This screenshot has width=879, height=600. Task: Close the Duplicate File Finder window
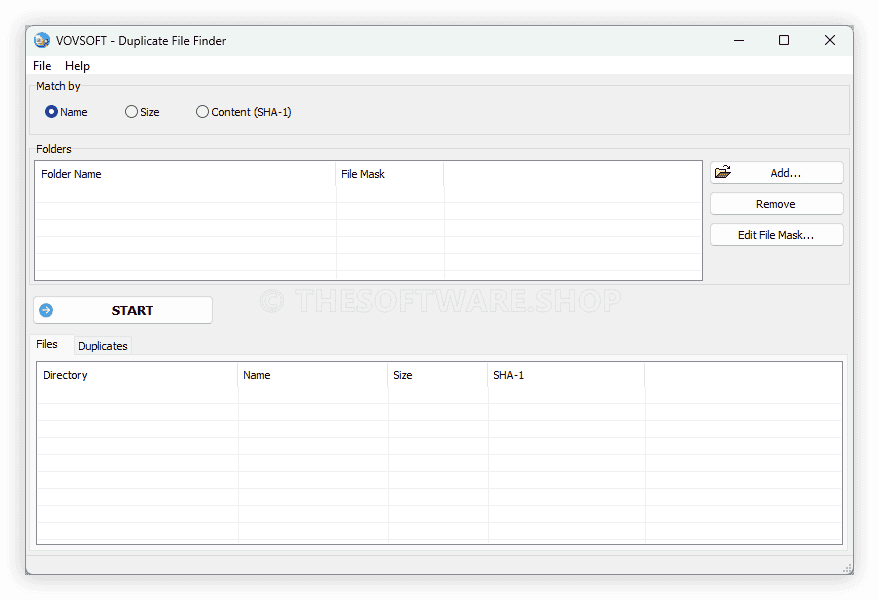click(830, 40)
